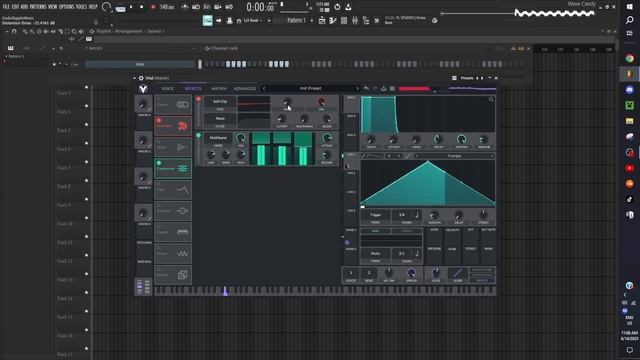
Task: Click the record button in transport
Action: pyautogui.click(x=153, y=7)
